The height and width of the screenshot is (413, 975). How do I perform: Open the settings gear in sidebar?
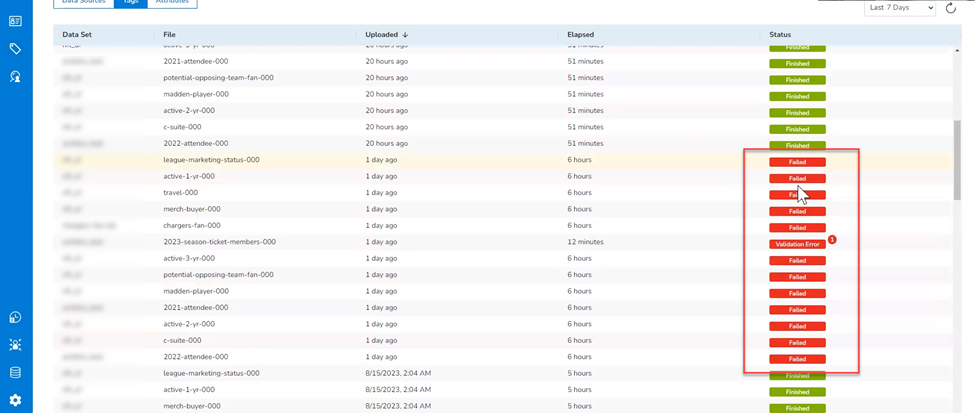click(x=16, y=400)
